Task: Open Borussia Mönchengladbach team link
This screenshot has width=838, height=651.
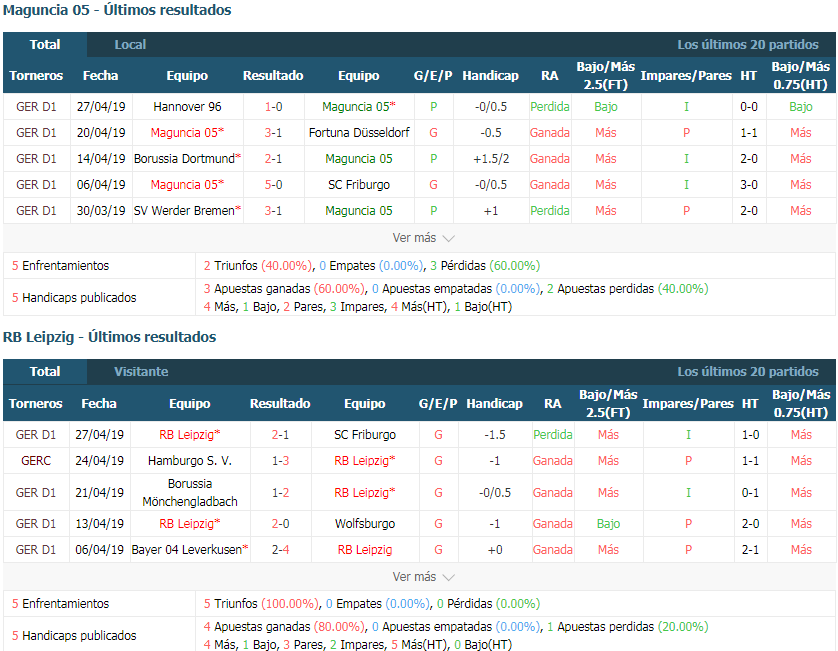Action: coord(190,493)
